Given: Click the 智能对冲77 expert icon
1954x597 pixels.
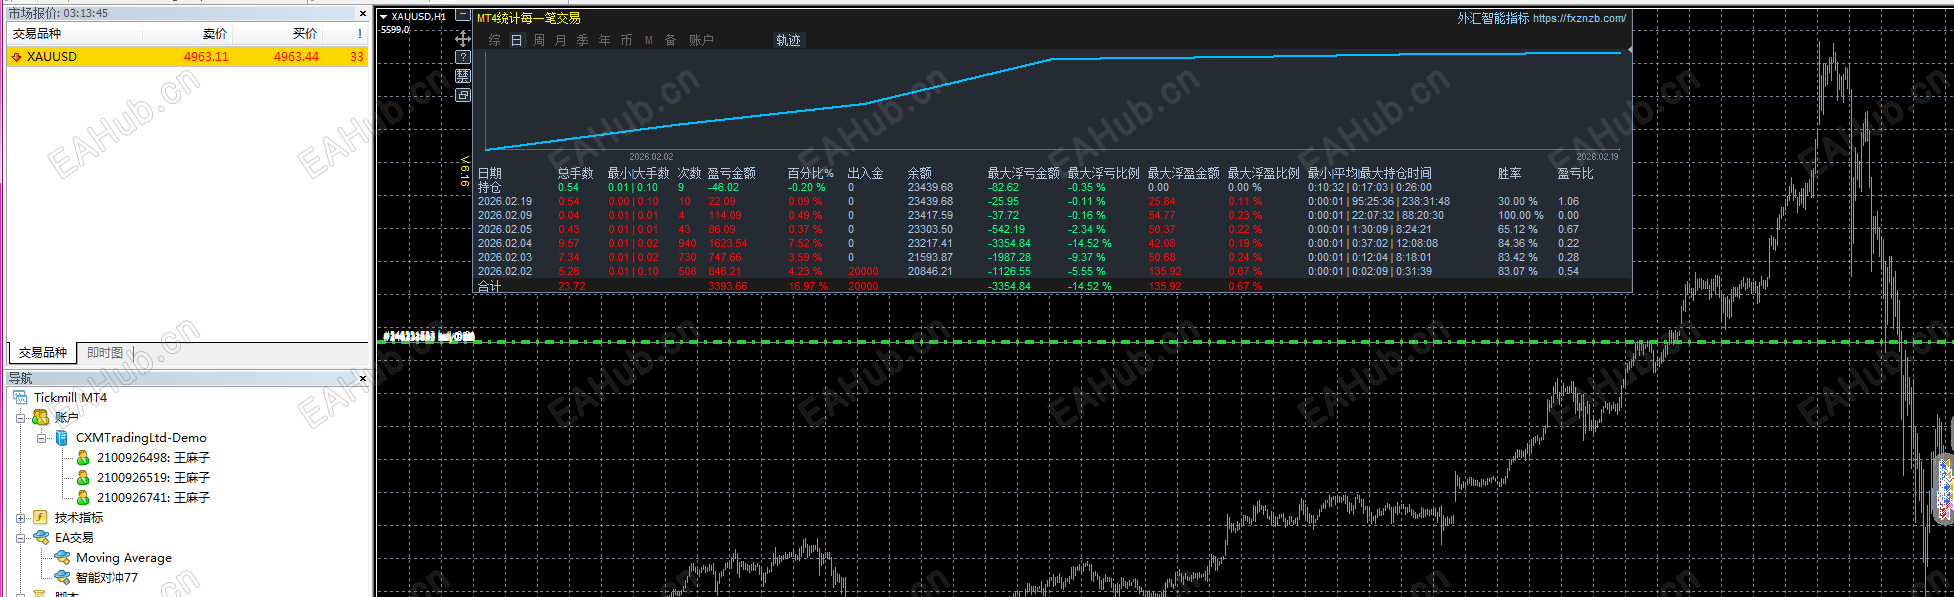Looking at the screenshot, I should point(62,578).
